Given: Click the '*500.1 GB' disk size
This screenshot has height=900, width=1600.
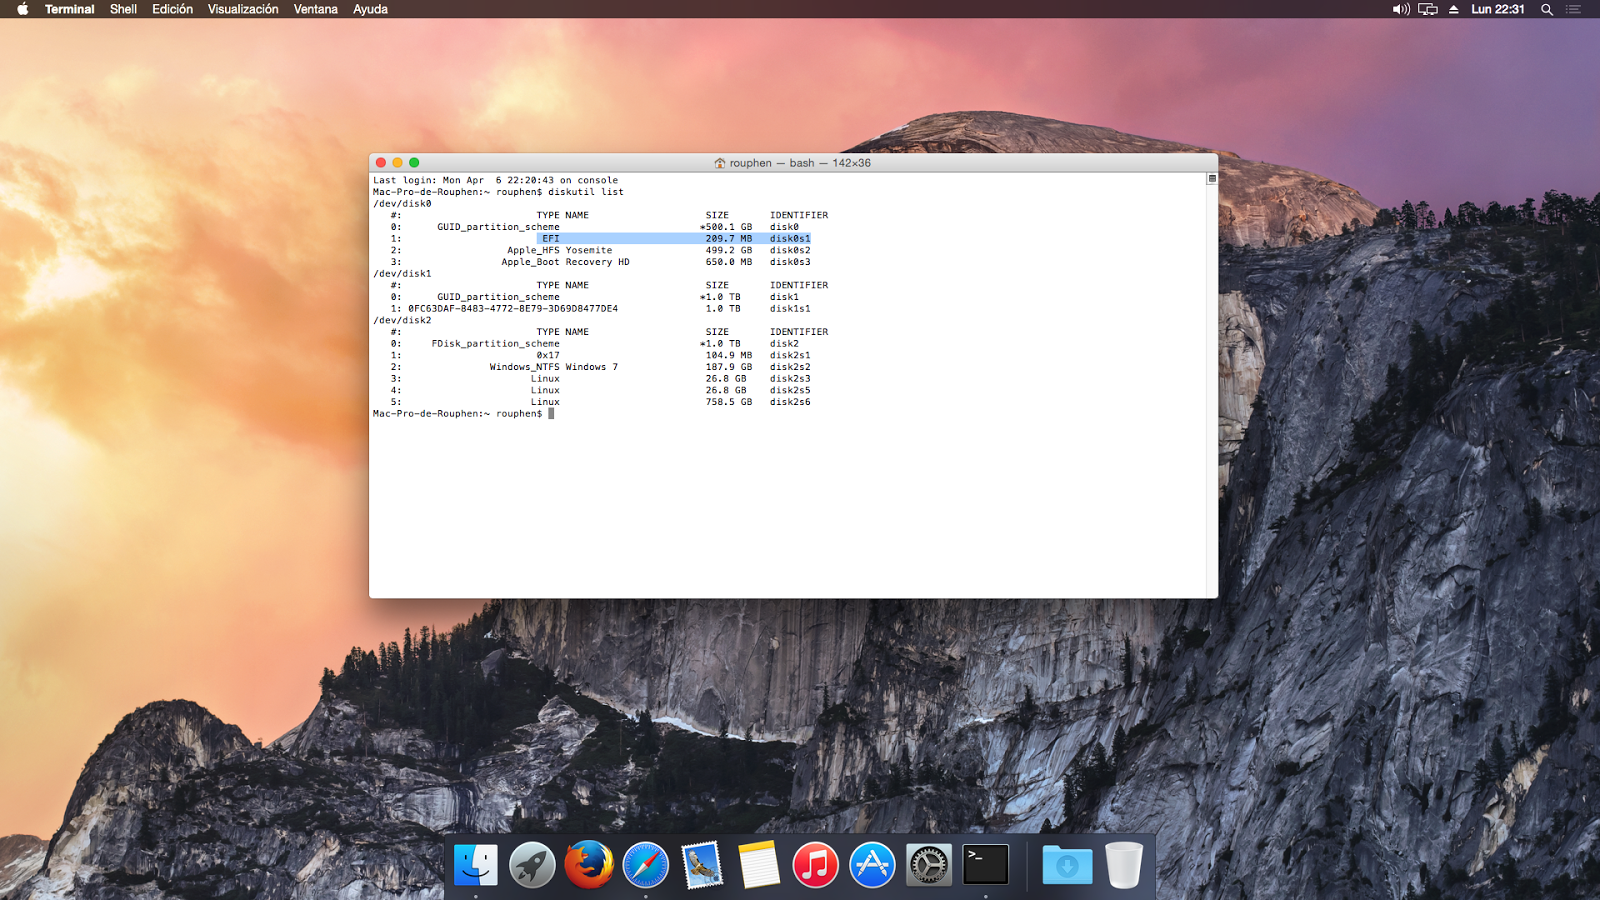Looking at the screenshot, I should [x=726, y=227].
